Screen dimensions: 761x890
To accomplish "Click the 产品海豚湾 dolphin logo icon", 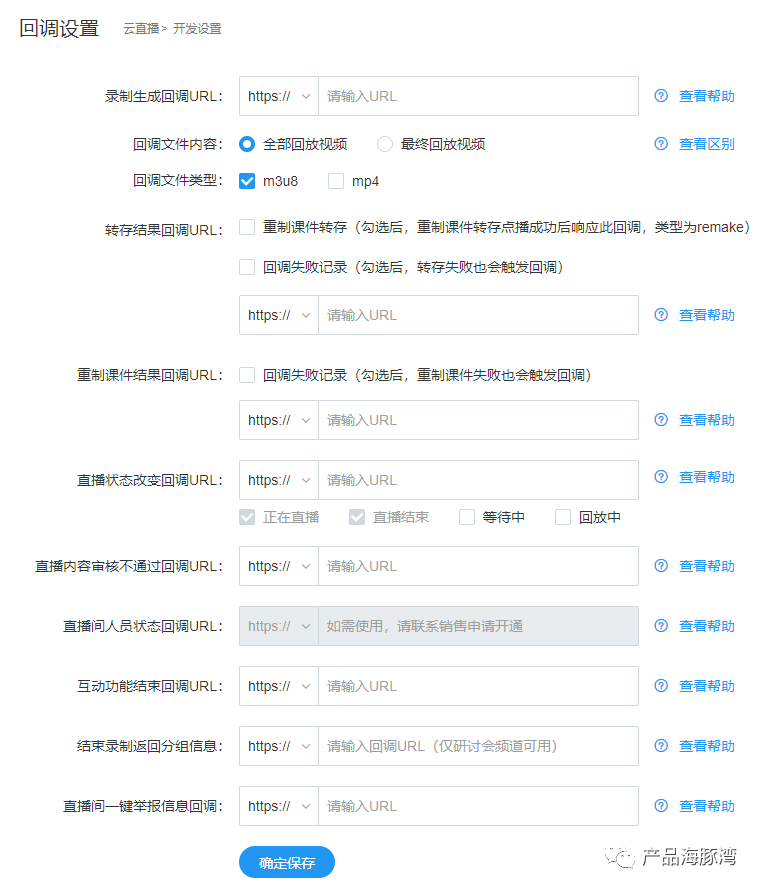I will (620, 859).
